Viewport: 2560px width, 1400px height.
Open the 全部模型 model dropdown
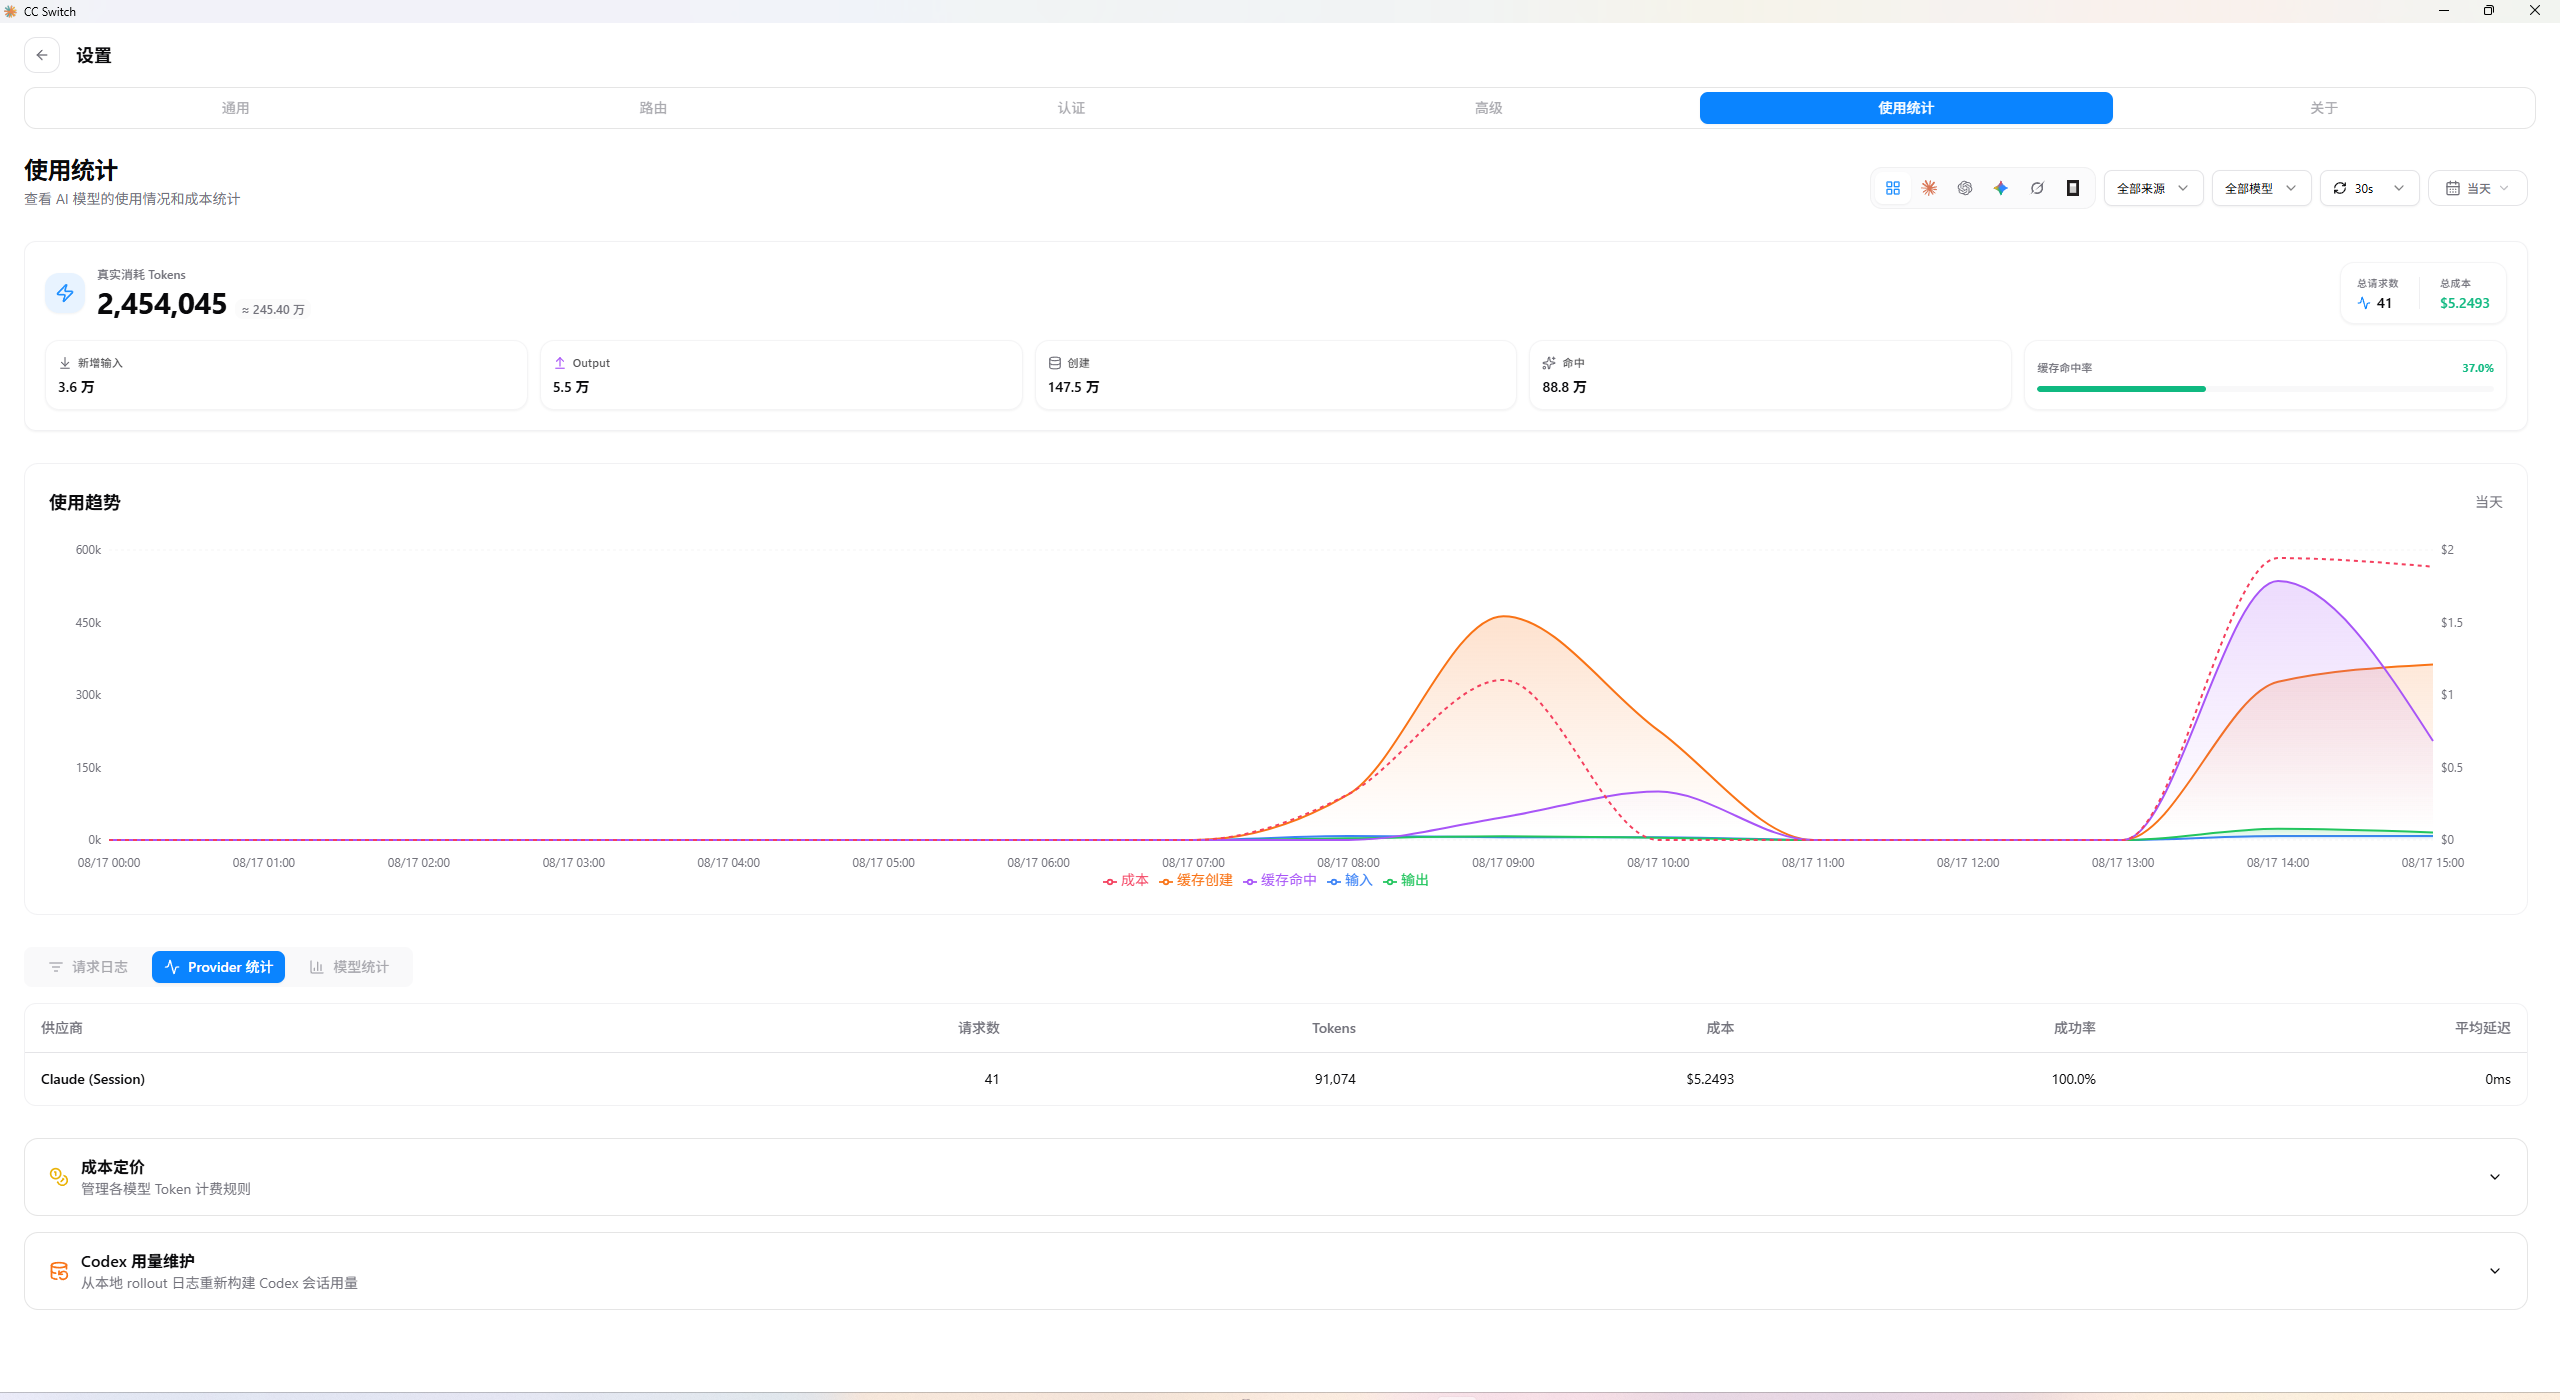(x=2261, y=188)
